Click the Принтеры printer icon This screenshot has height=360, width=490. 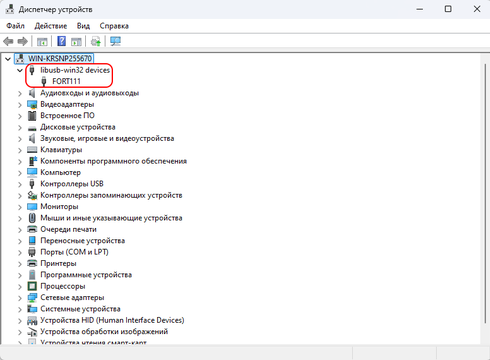32,263
